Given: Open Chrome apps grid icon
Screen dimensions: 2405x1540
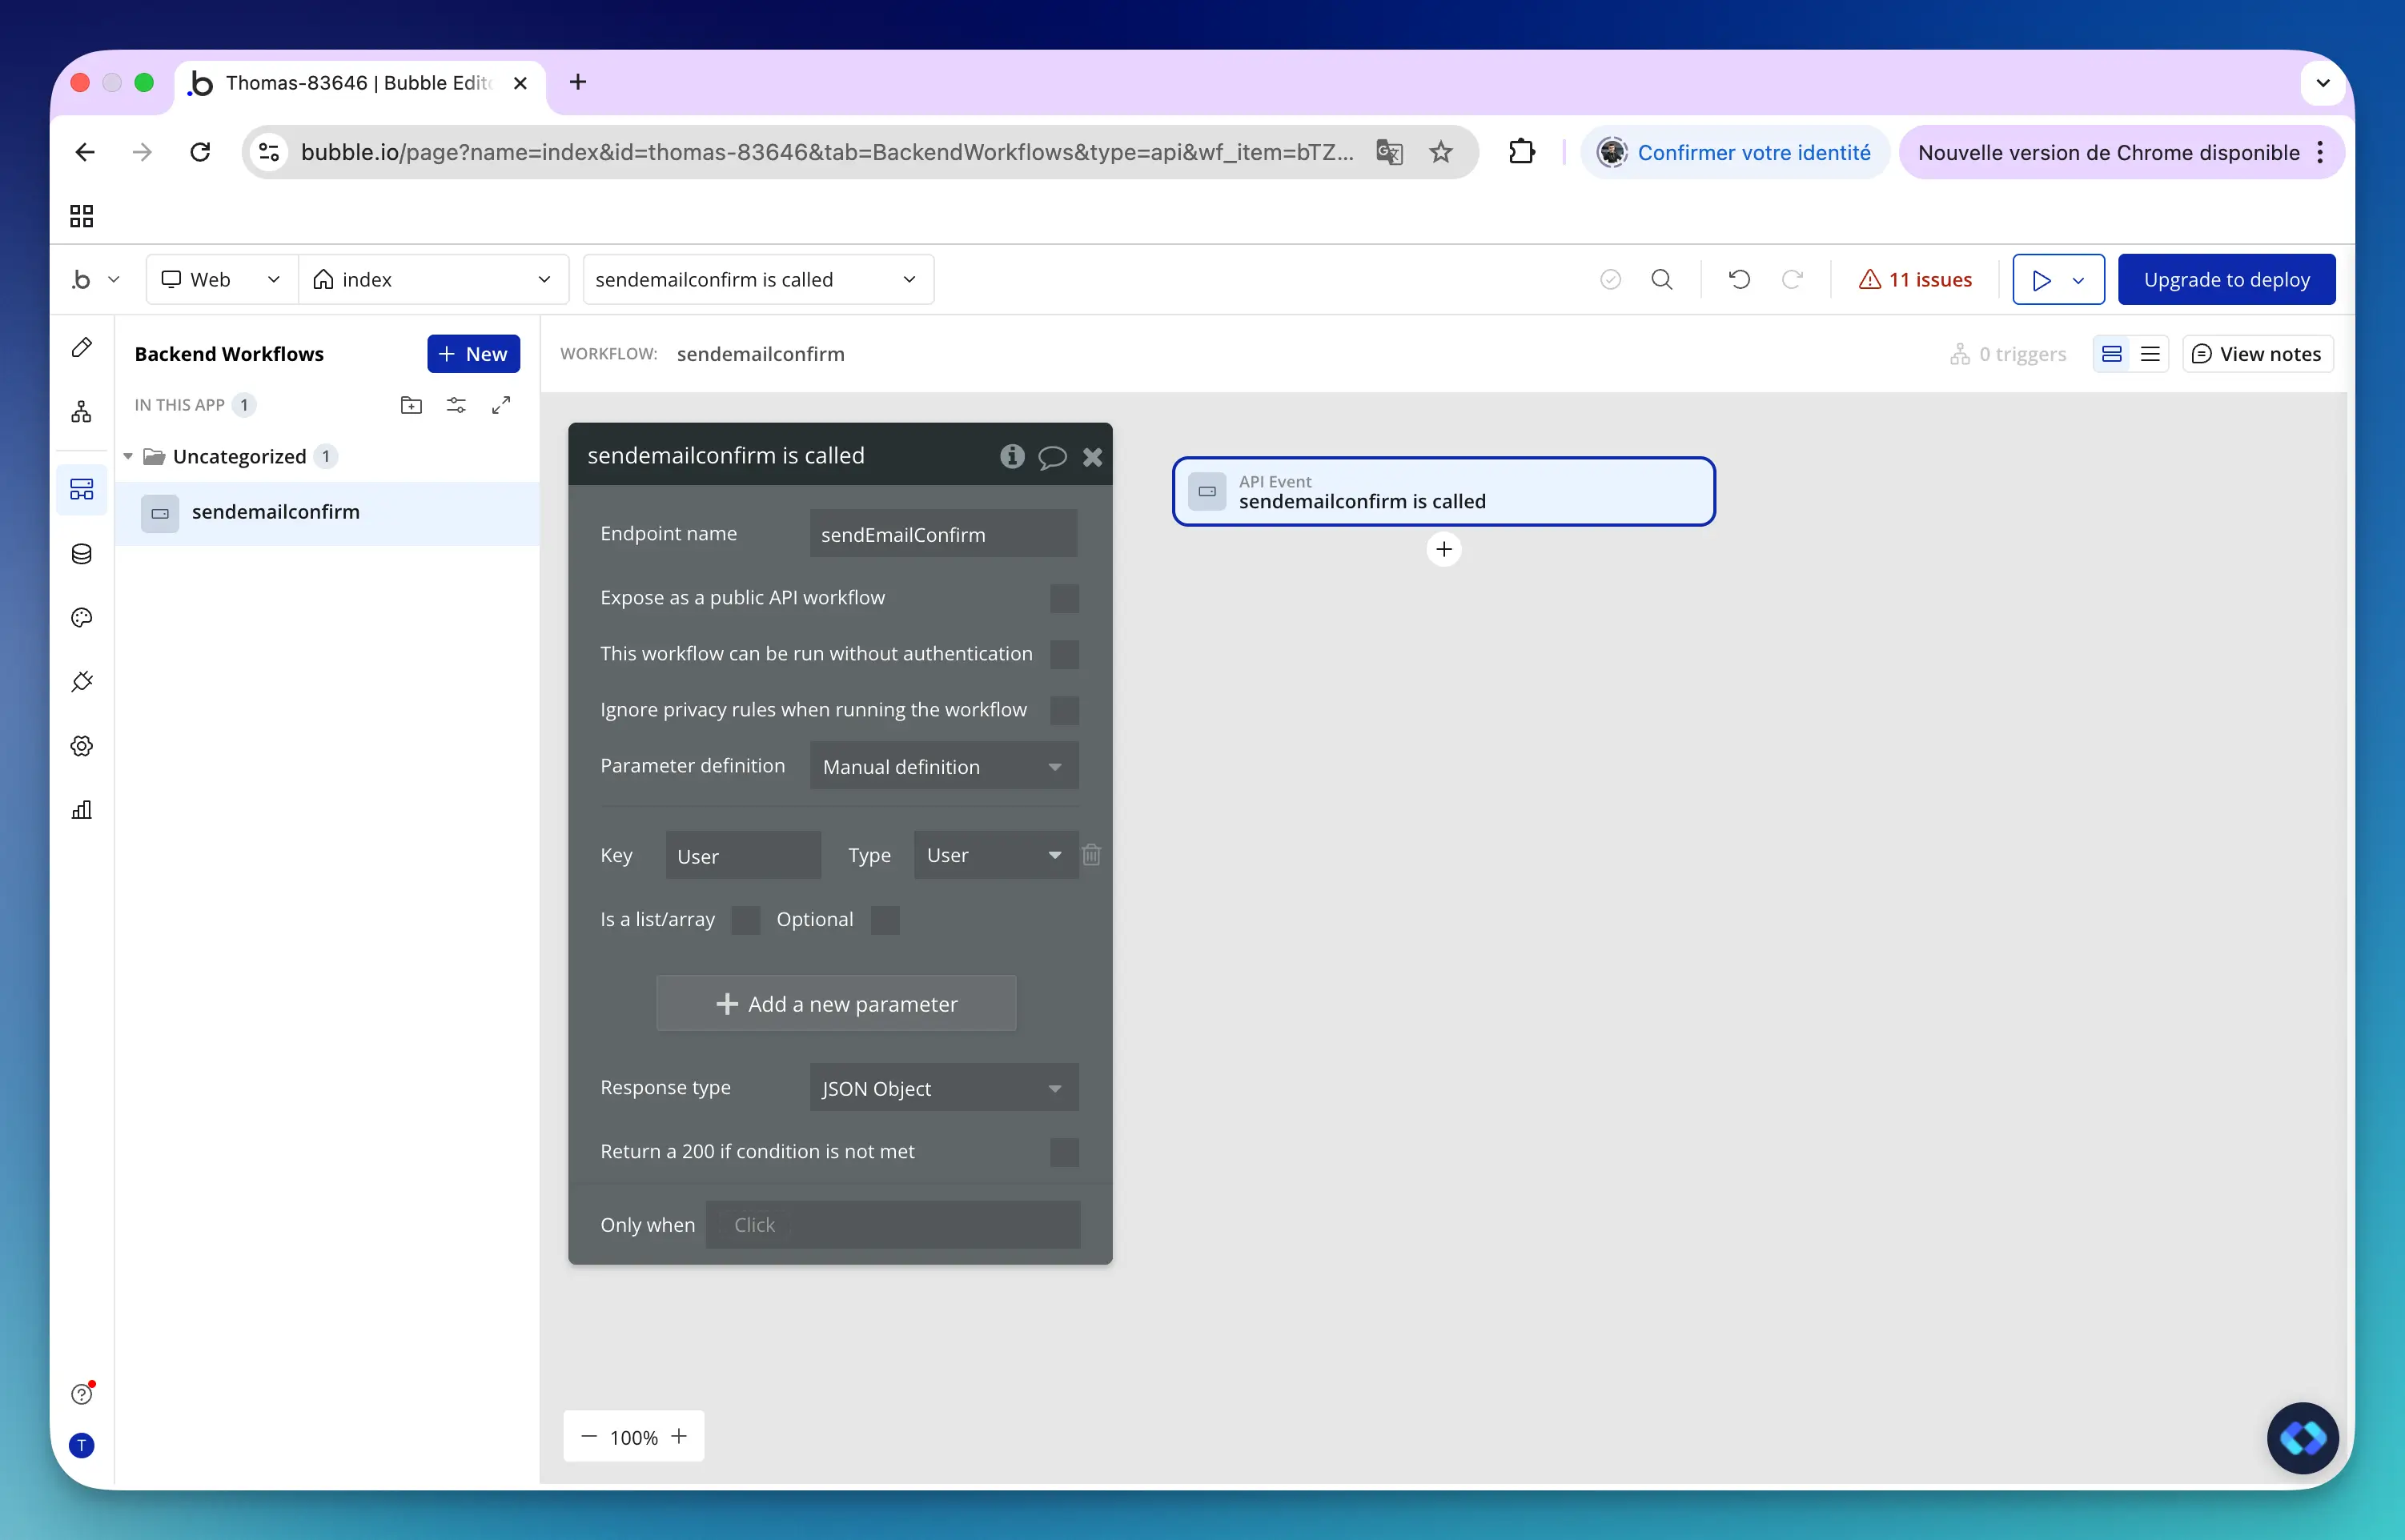Looking at the screenshot, I should pos(82,216).
